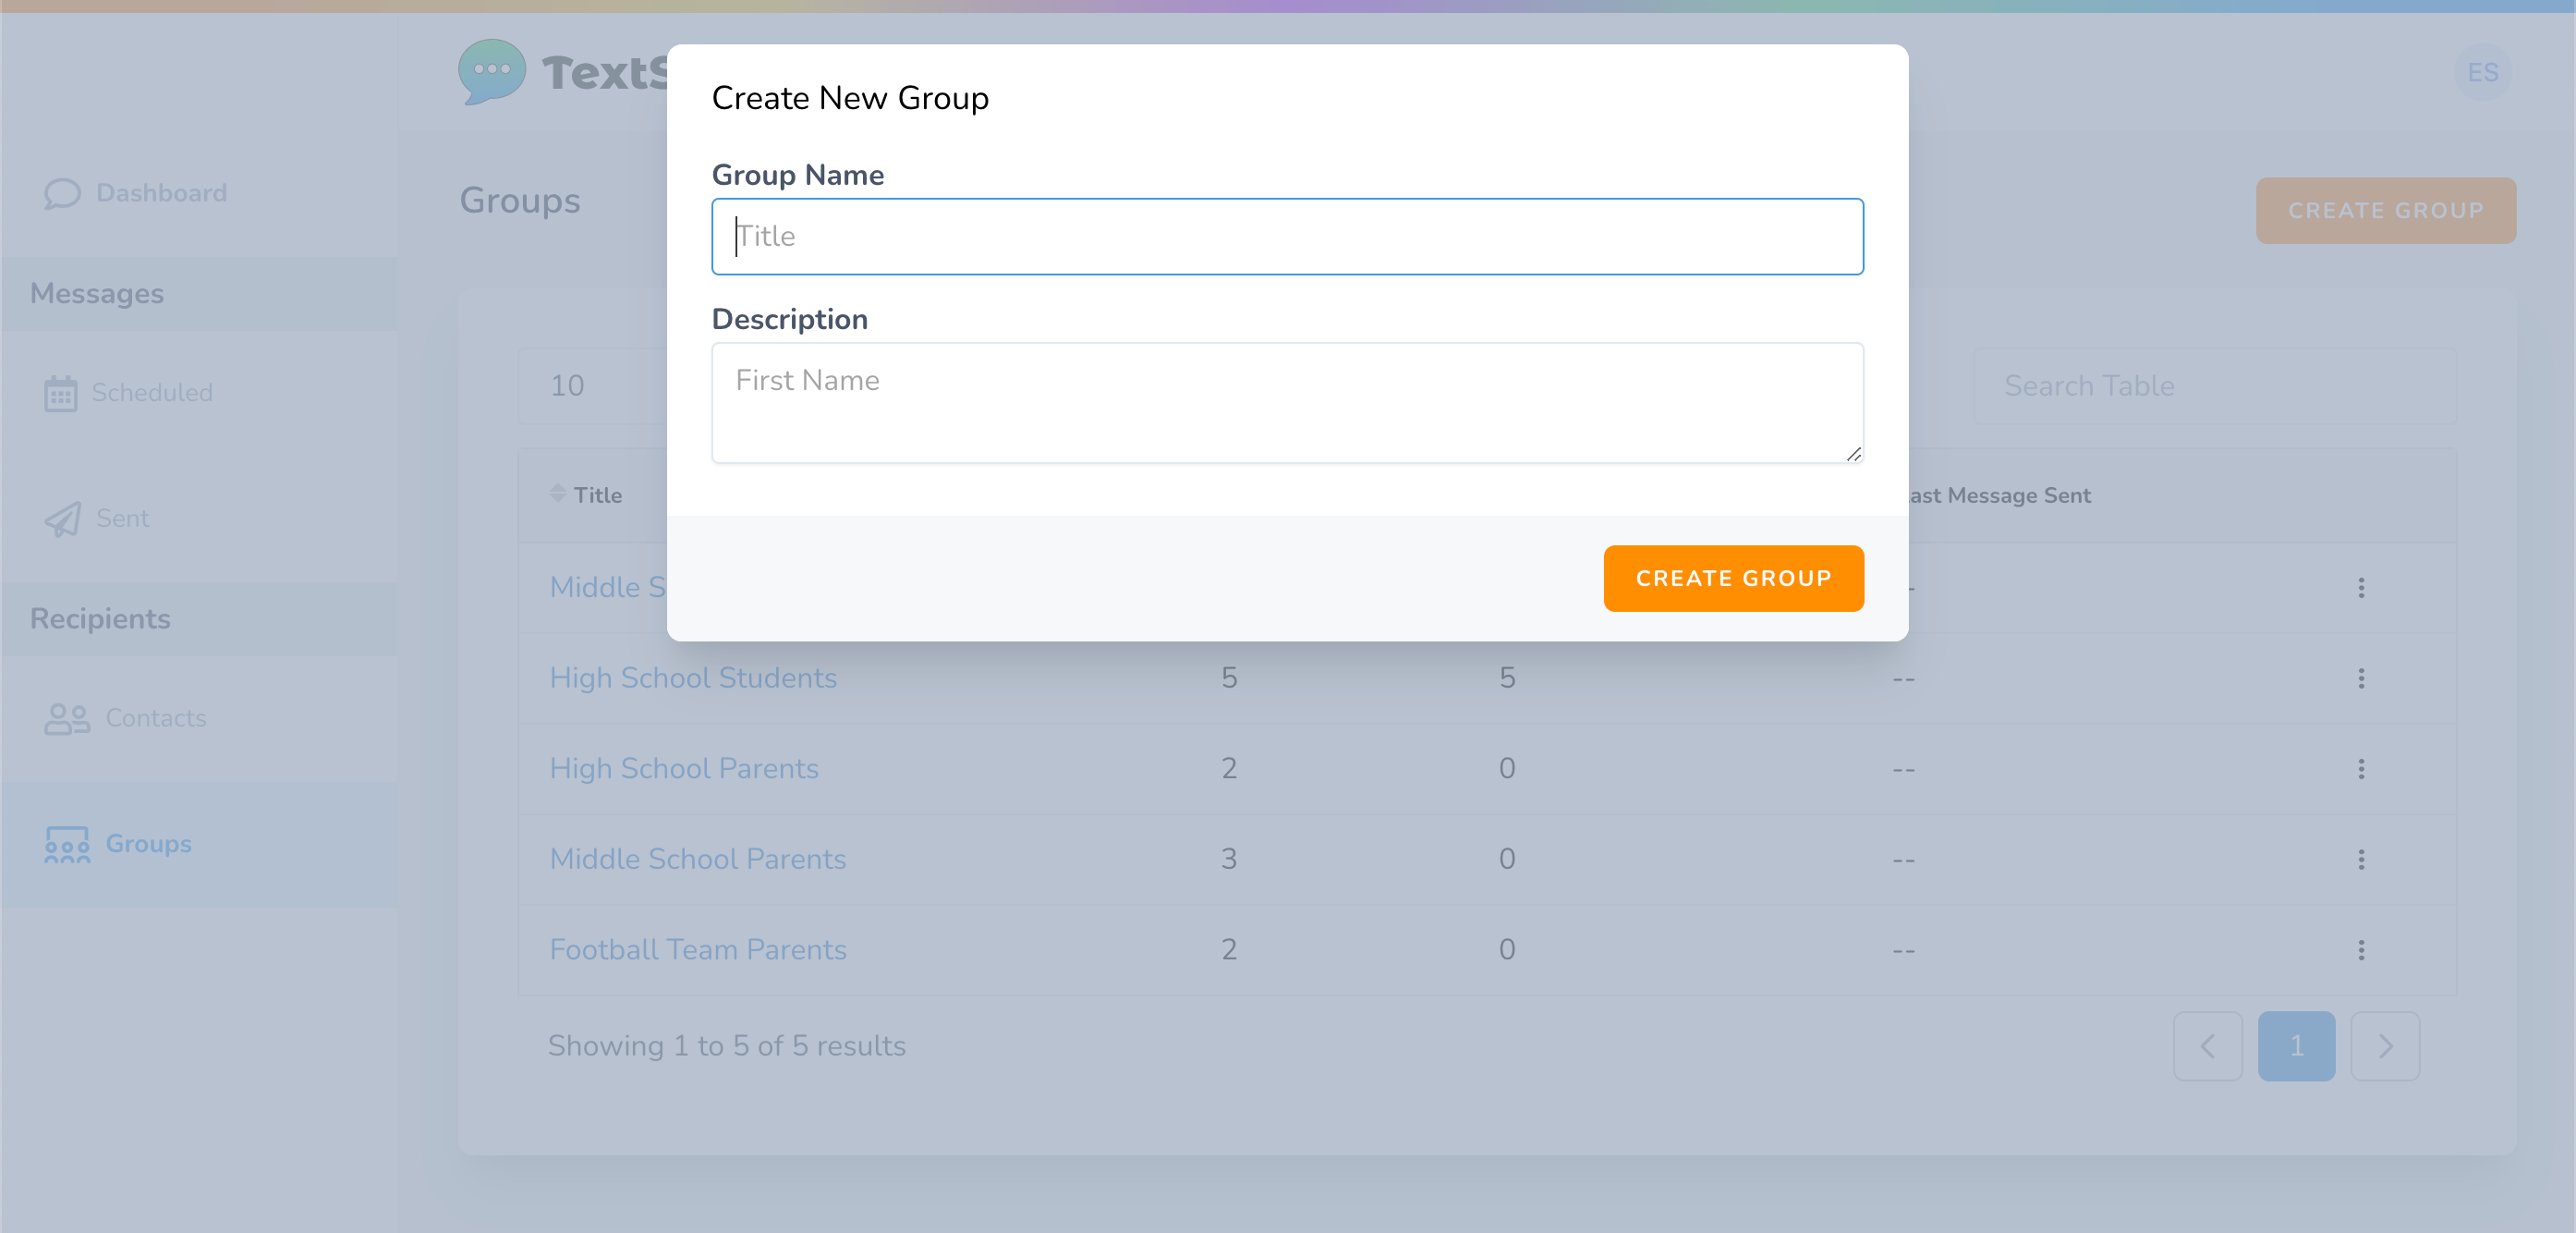Advance to next page with right chevron

pos(2385,1046)
